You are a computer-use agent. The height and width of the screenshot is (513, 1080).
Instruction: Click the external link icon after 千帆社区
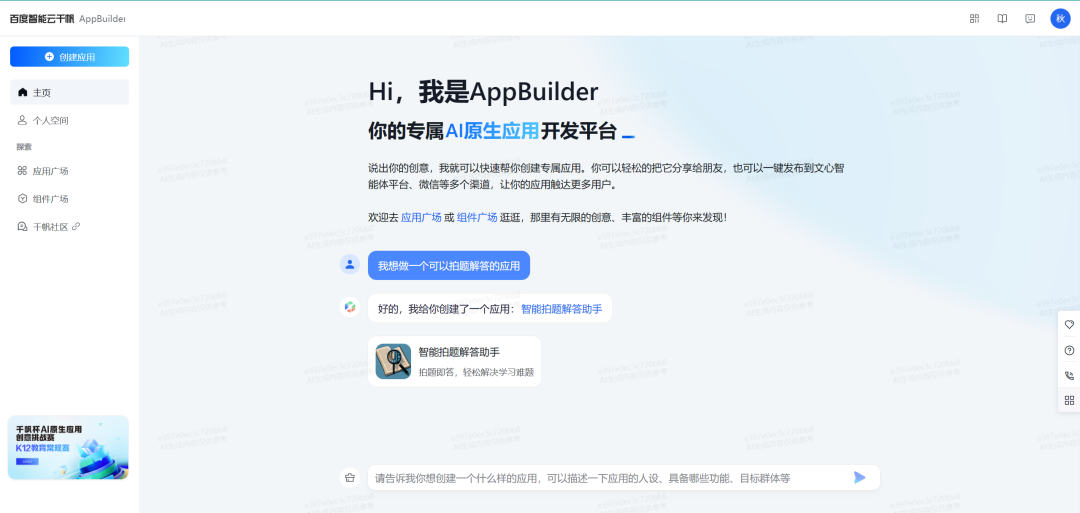click(76, 227)
